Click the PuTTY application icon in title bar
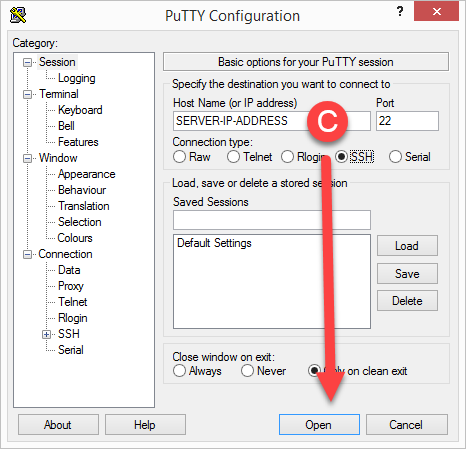466x449 pixels. click(x=18, y=15)
